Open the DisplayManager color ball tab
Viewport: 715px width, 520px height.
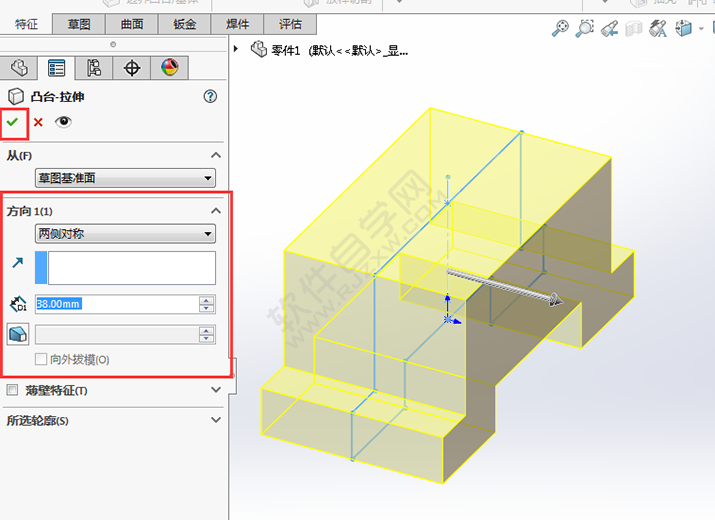pyautogui.click(x=169, y=68)
